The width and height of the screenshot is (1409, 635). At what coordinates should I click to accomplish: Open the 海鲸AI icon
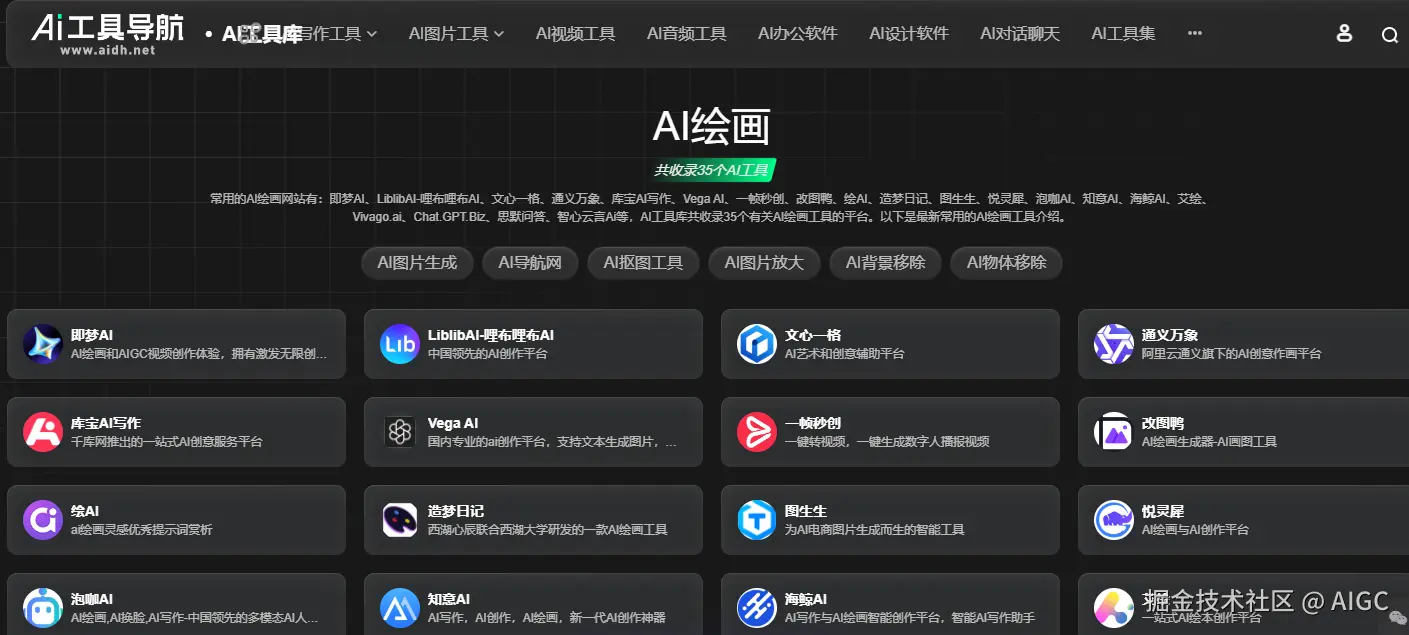tap(757, 608)
